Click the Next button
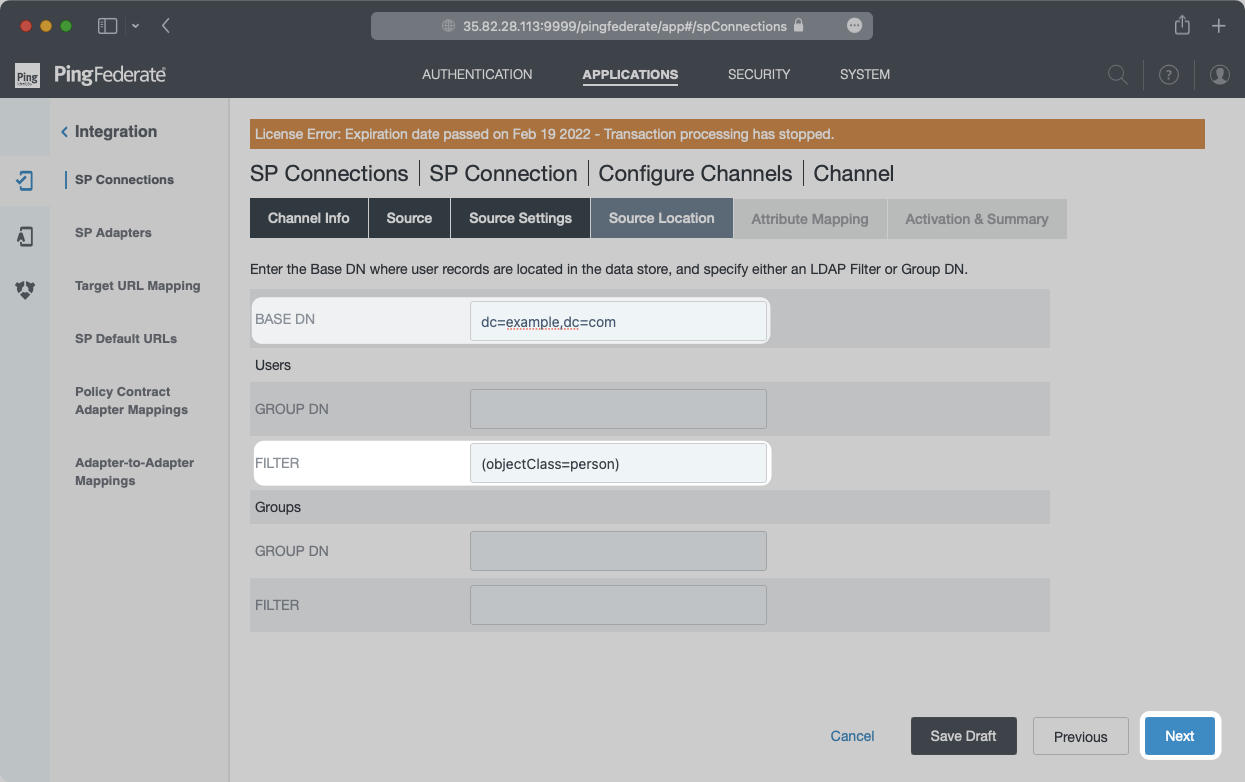The image size is (1245, 782). click(1179, 736)
